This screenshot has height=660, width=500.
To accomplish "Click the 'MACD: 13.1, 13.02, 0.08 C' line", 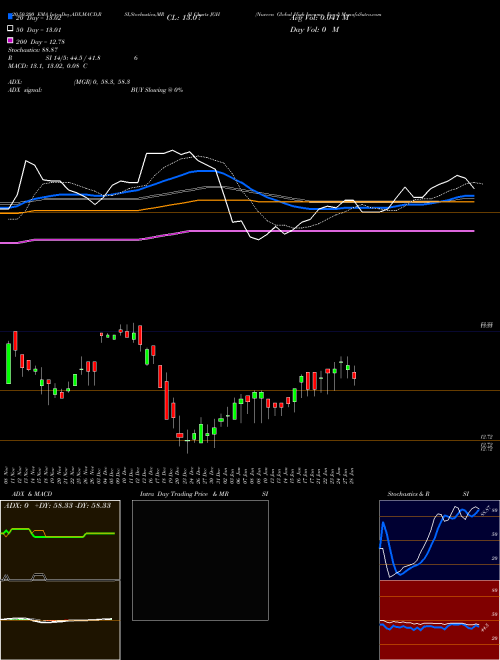I will coord(48,66).
